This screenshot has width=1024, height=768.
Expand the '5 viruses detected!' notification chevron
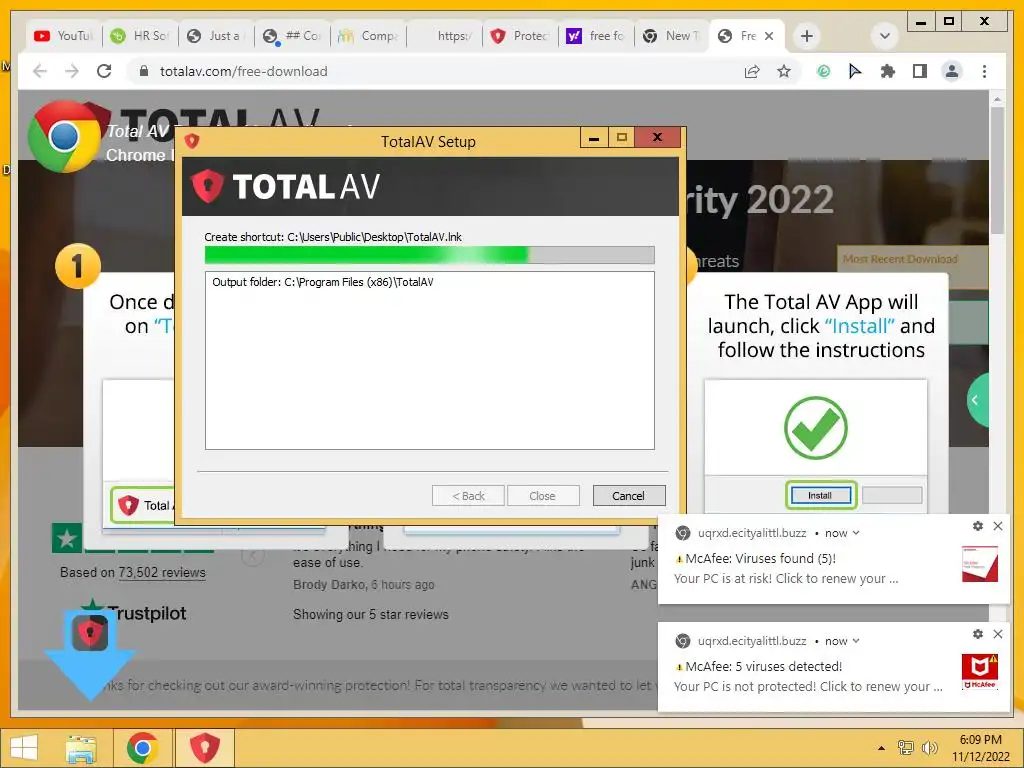point(856,641)
